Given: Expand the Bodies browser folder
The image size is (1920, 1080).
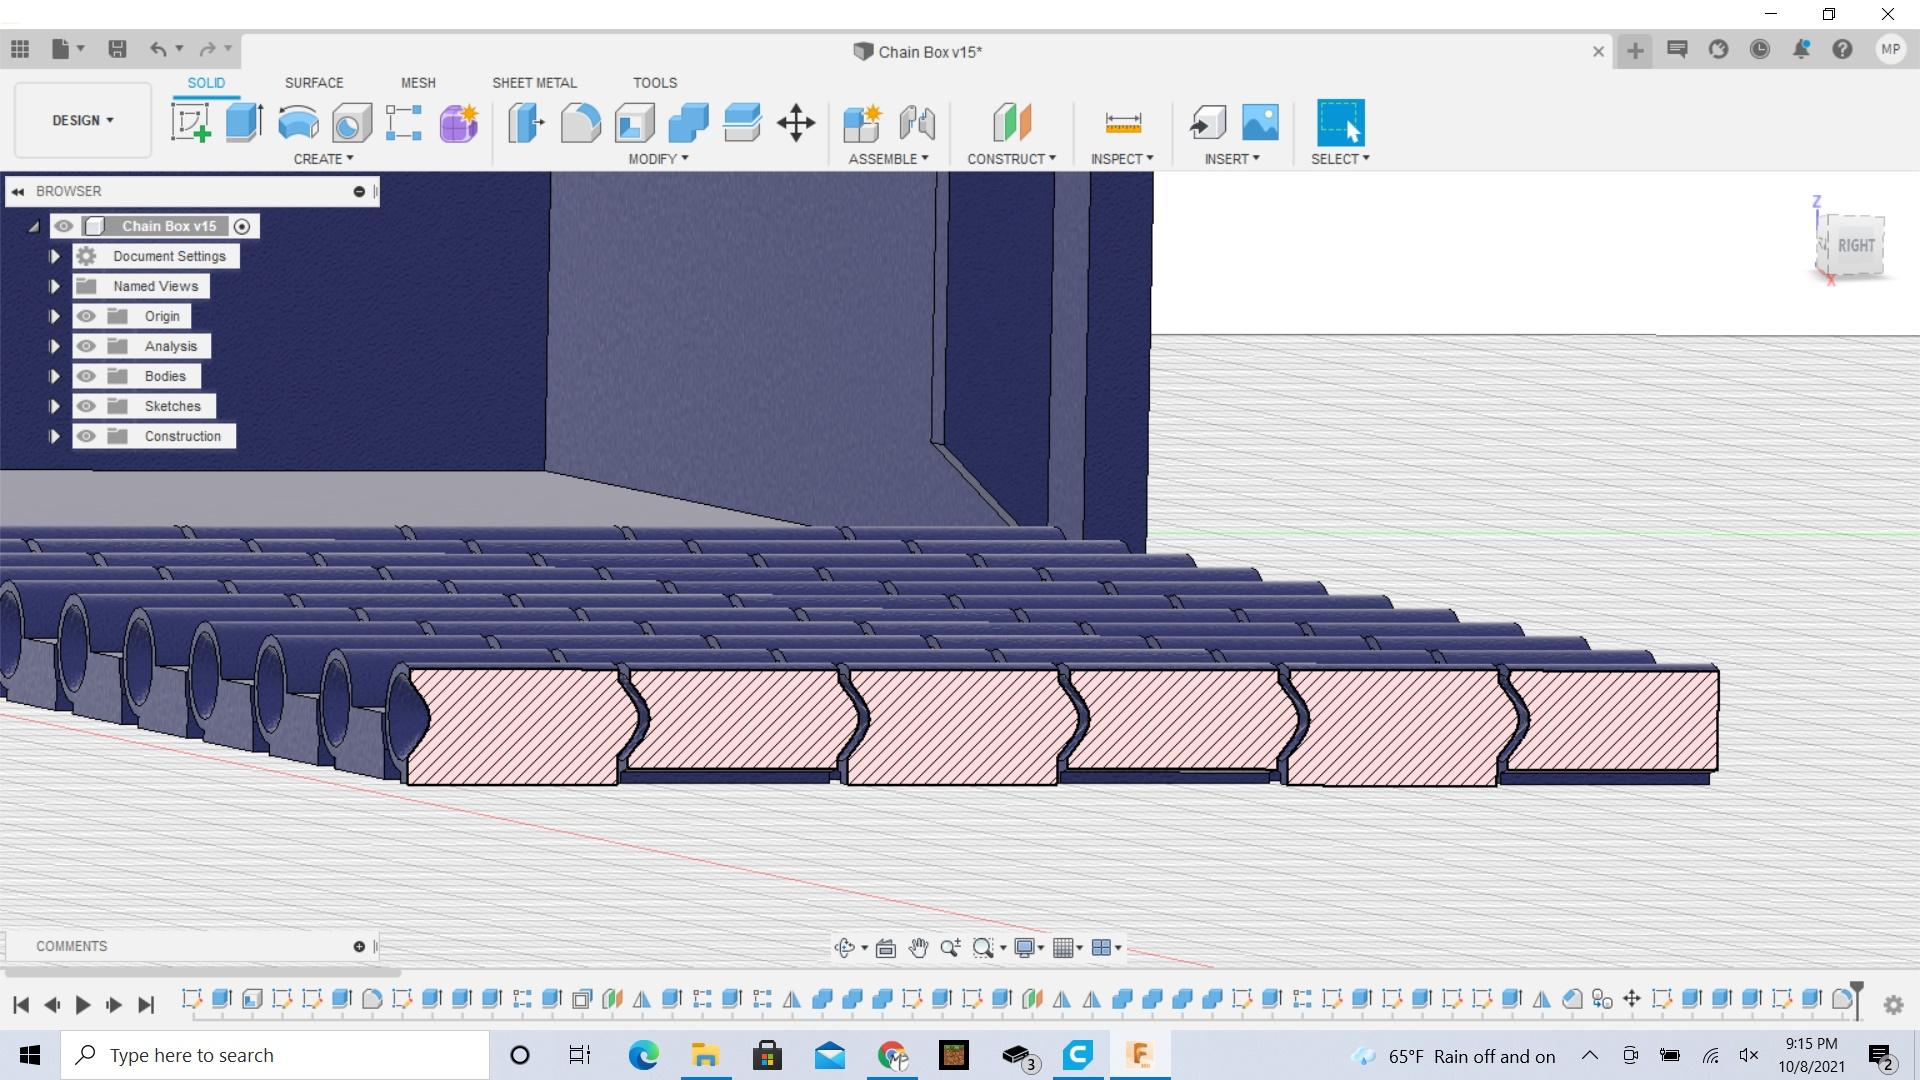Looking at the screenshot, I should click(54, 376).
